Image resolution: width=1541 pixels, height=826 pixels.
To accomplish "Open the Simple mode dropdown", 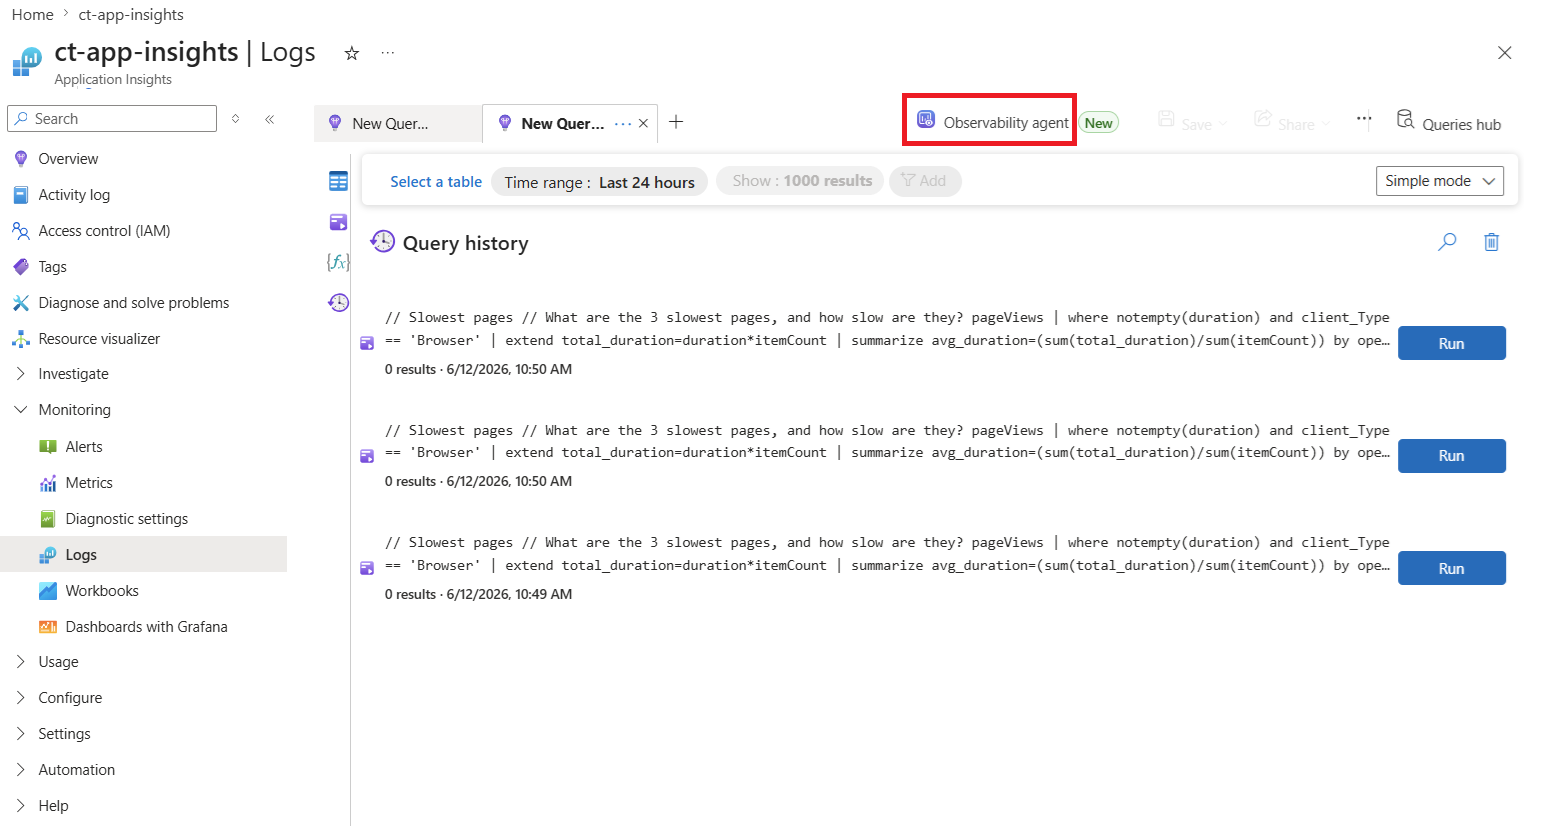I will click(x=1439, y=181).
